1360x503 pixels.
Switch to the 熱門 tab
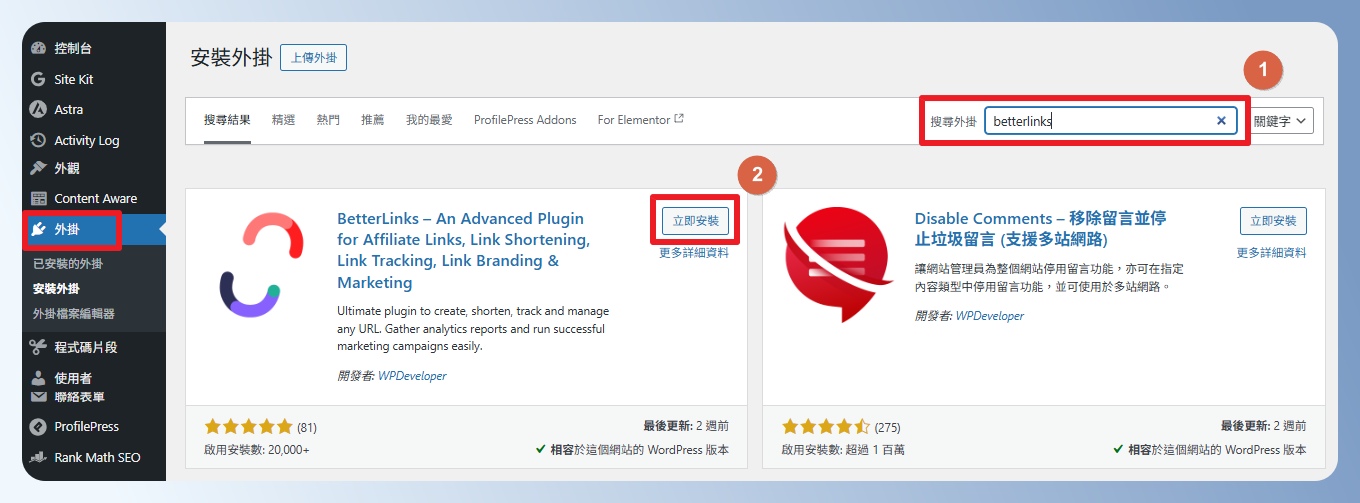click(x=328, y=120)
